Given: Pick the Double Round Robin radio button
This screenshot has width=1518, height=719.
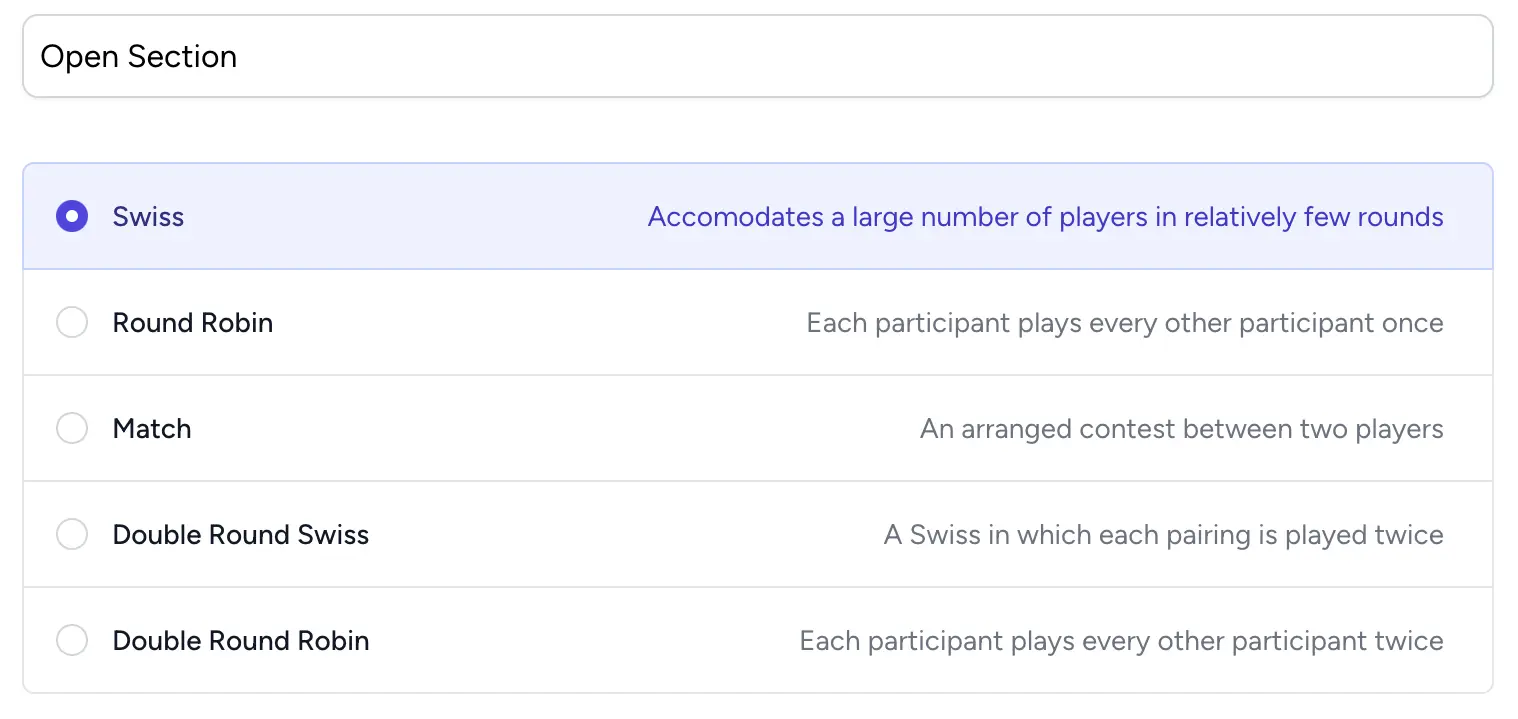Looking at the screenshot, I should click(72, 641).
